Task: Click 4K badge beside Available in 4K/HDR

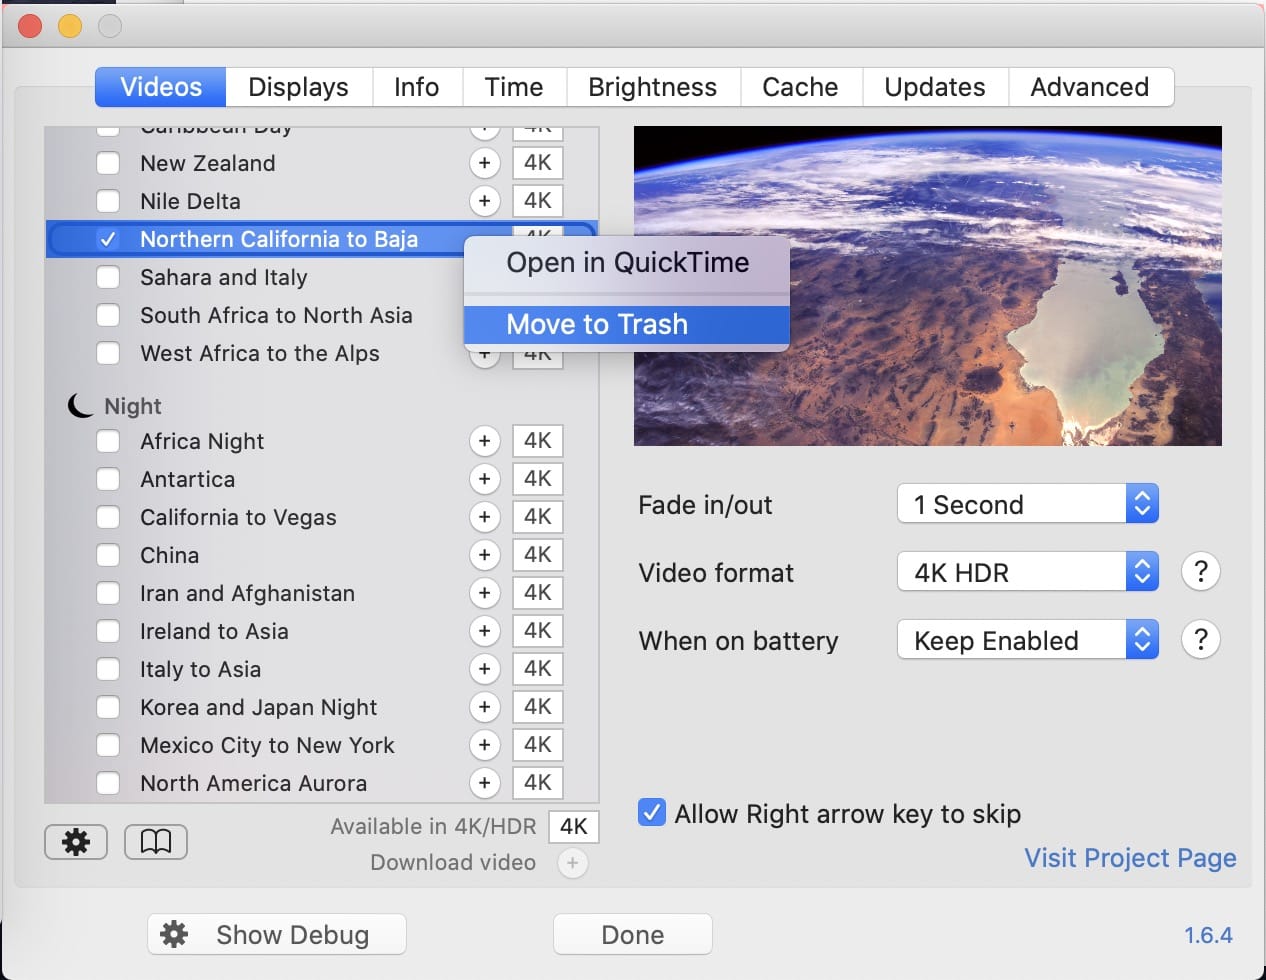Action: tap(574, 827)
